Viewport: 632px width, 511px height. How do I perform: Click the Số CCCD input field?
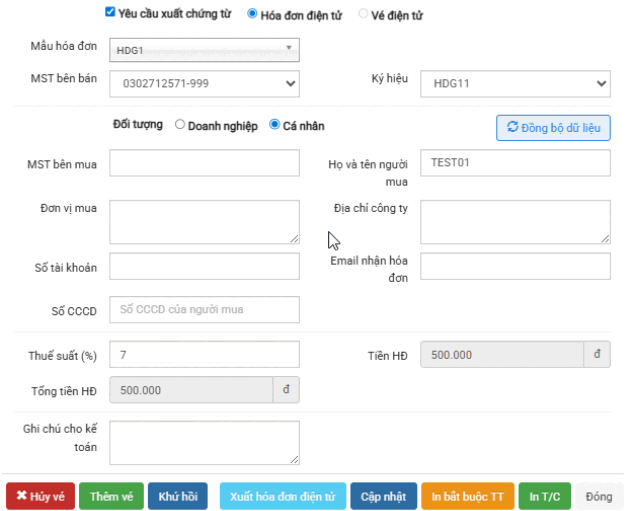point(204,310)
